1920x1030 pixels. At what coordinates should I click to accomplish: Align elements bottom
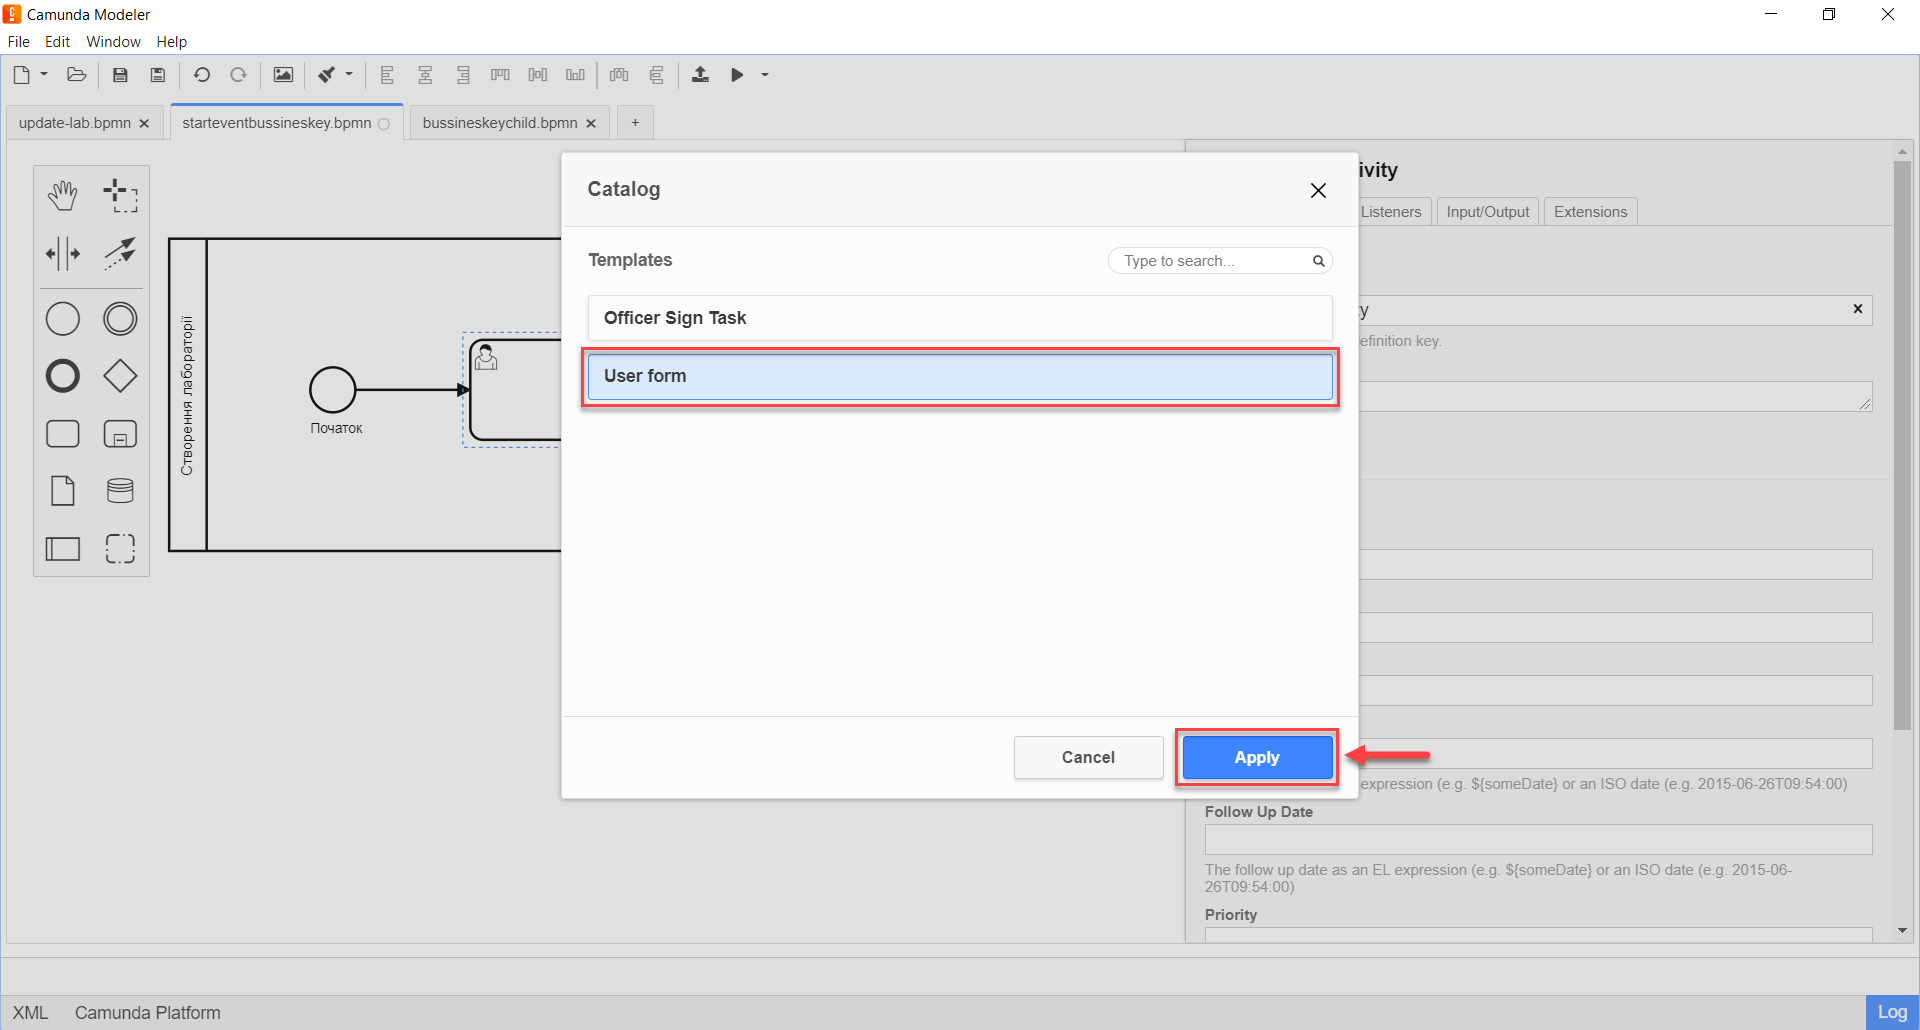[x=576, y=75]
